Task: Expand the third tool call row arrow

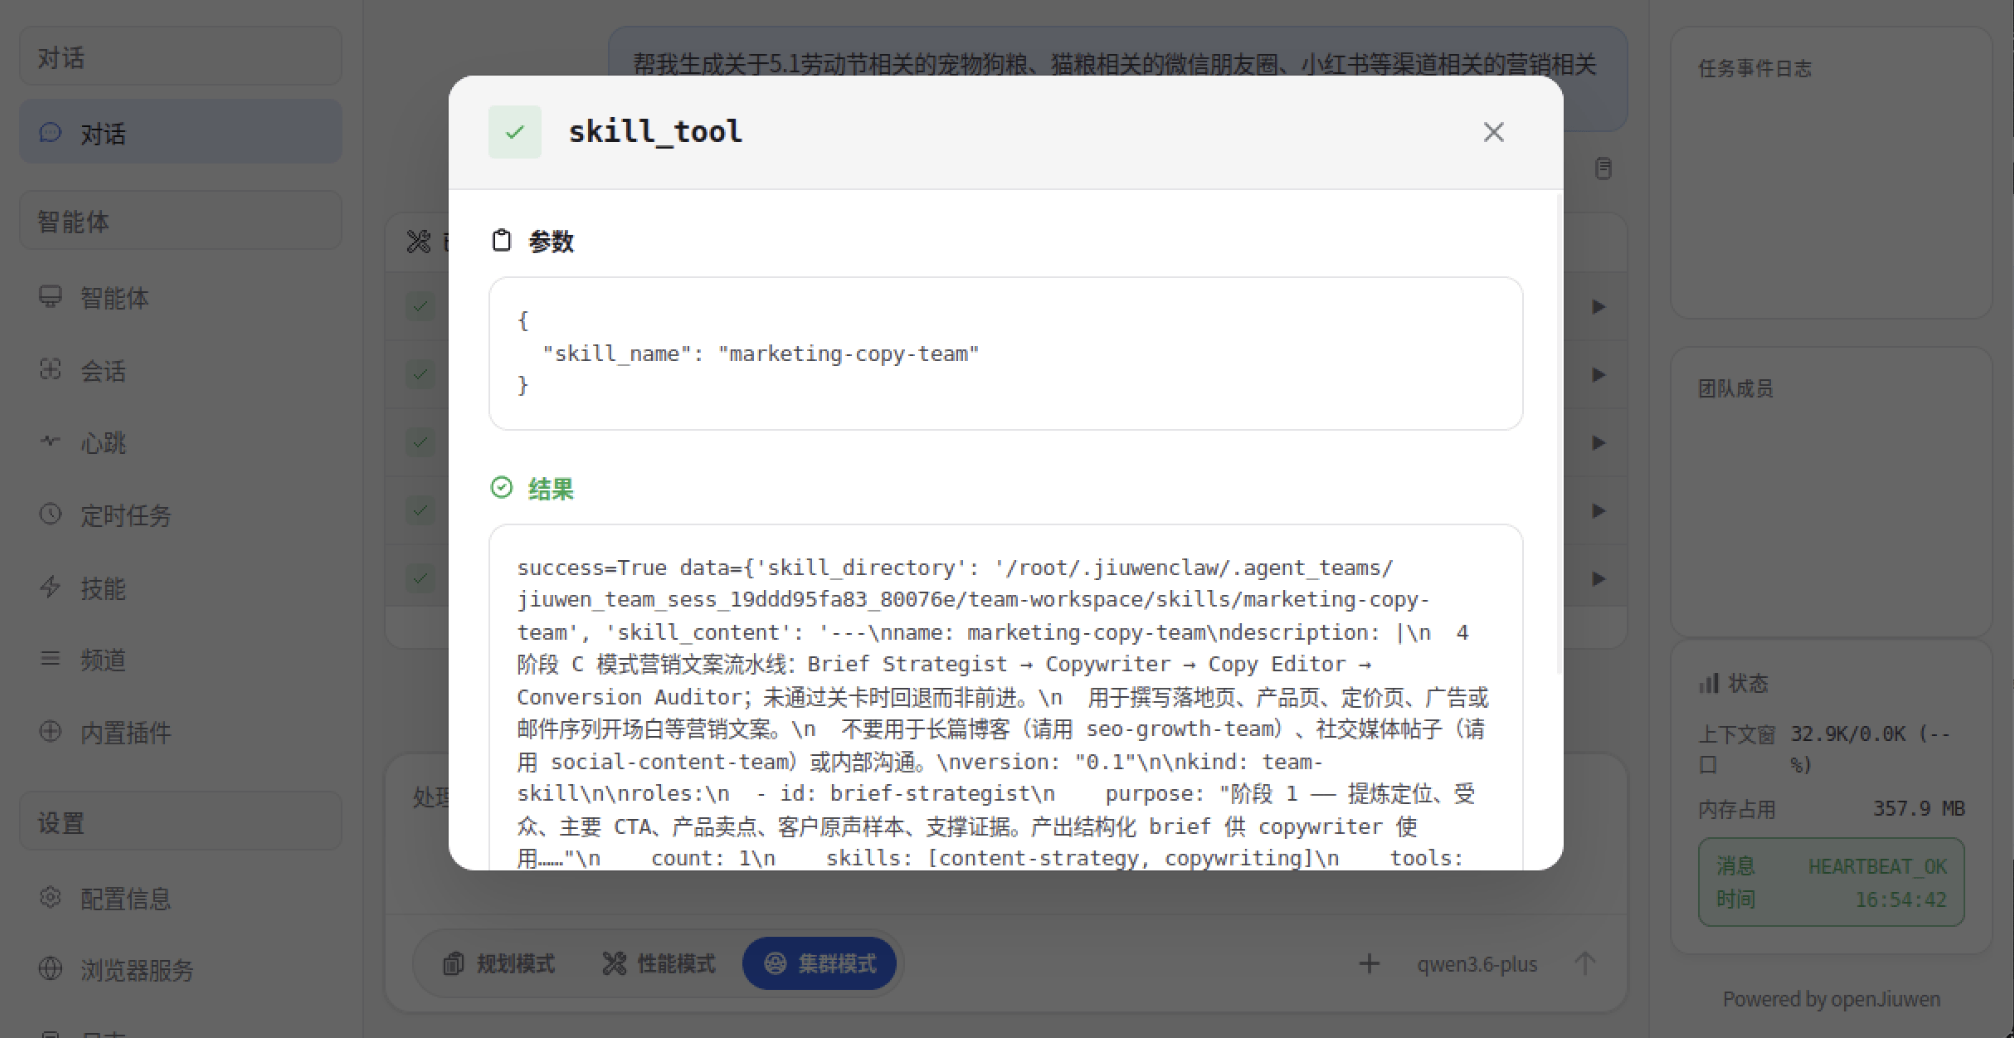Action: click(1598, 443)
